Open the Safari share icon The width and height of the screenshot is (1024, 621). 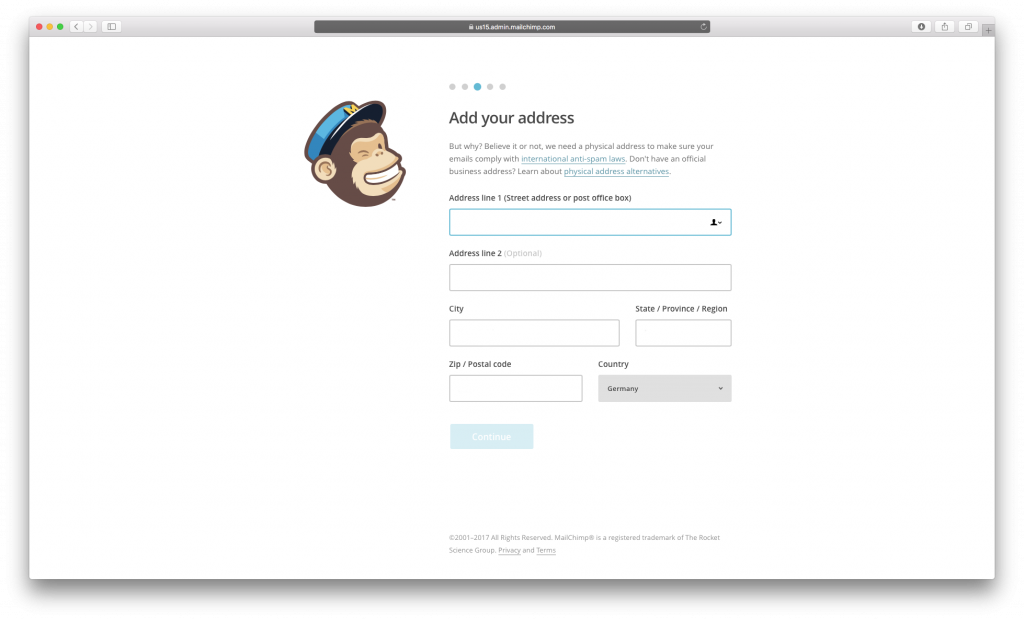tap(945, 27)
